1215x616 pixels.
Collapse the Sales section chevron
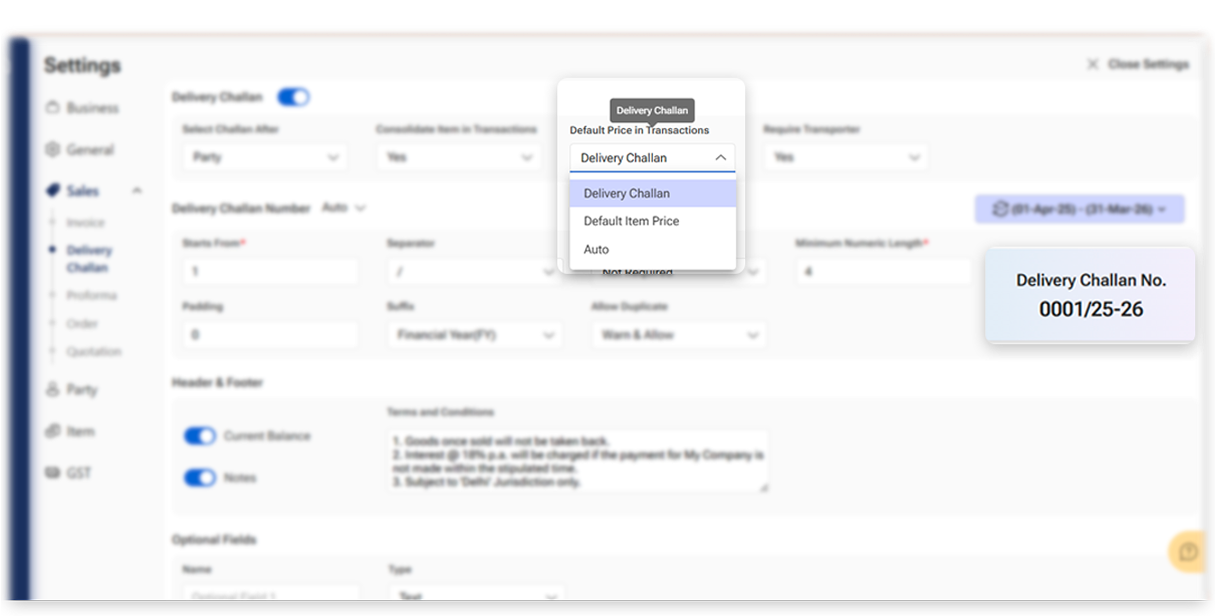tap(137, 191)
